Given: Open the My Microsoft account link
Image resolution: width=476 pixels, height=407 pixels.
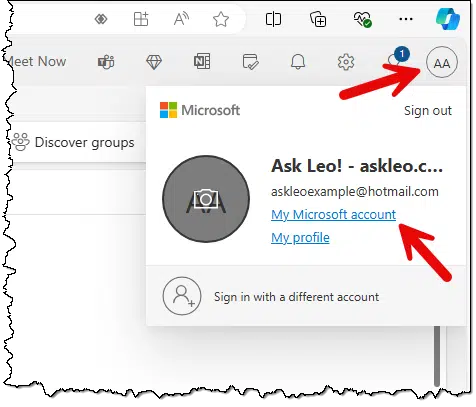Looking at the screenshot, I should click(x=333, y=214).
